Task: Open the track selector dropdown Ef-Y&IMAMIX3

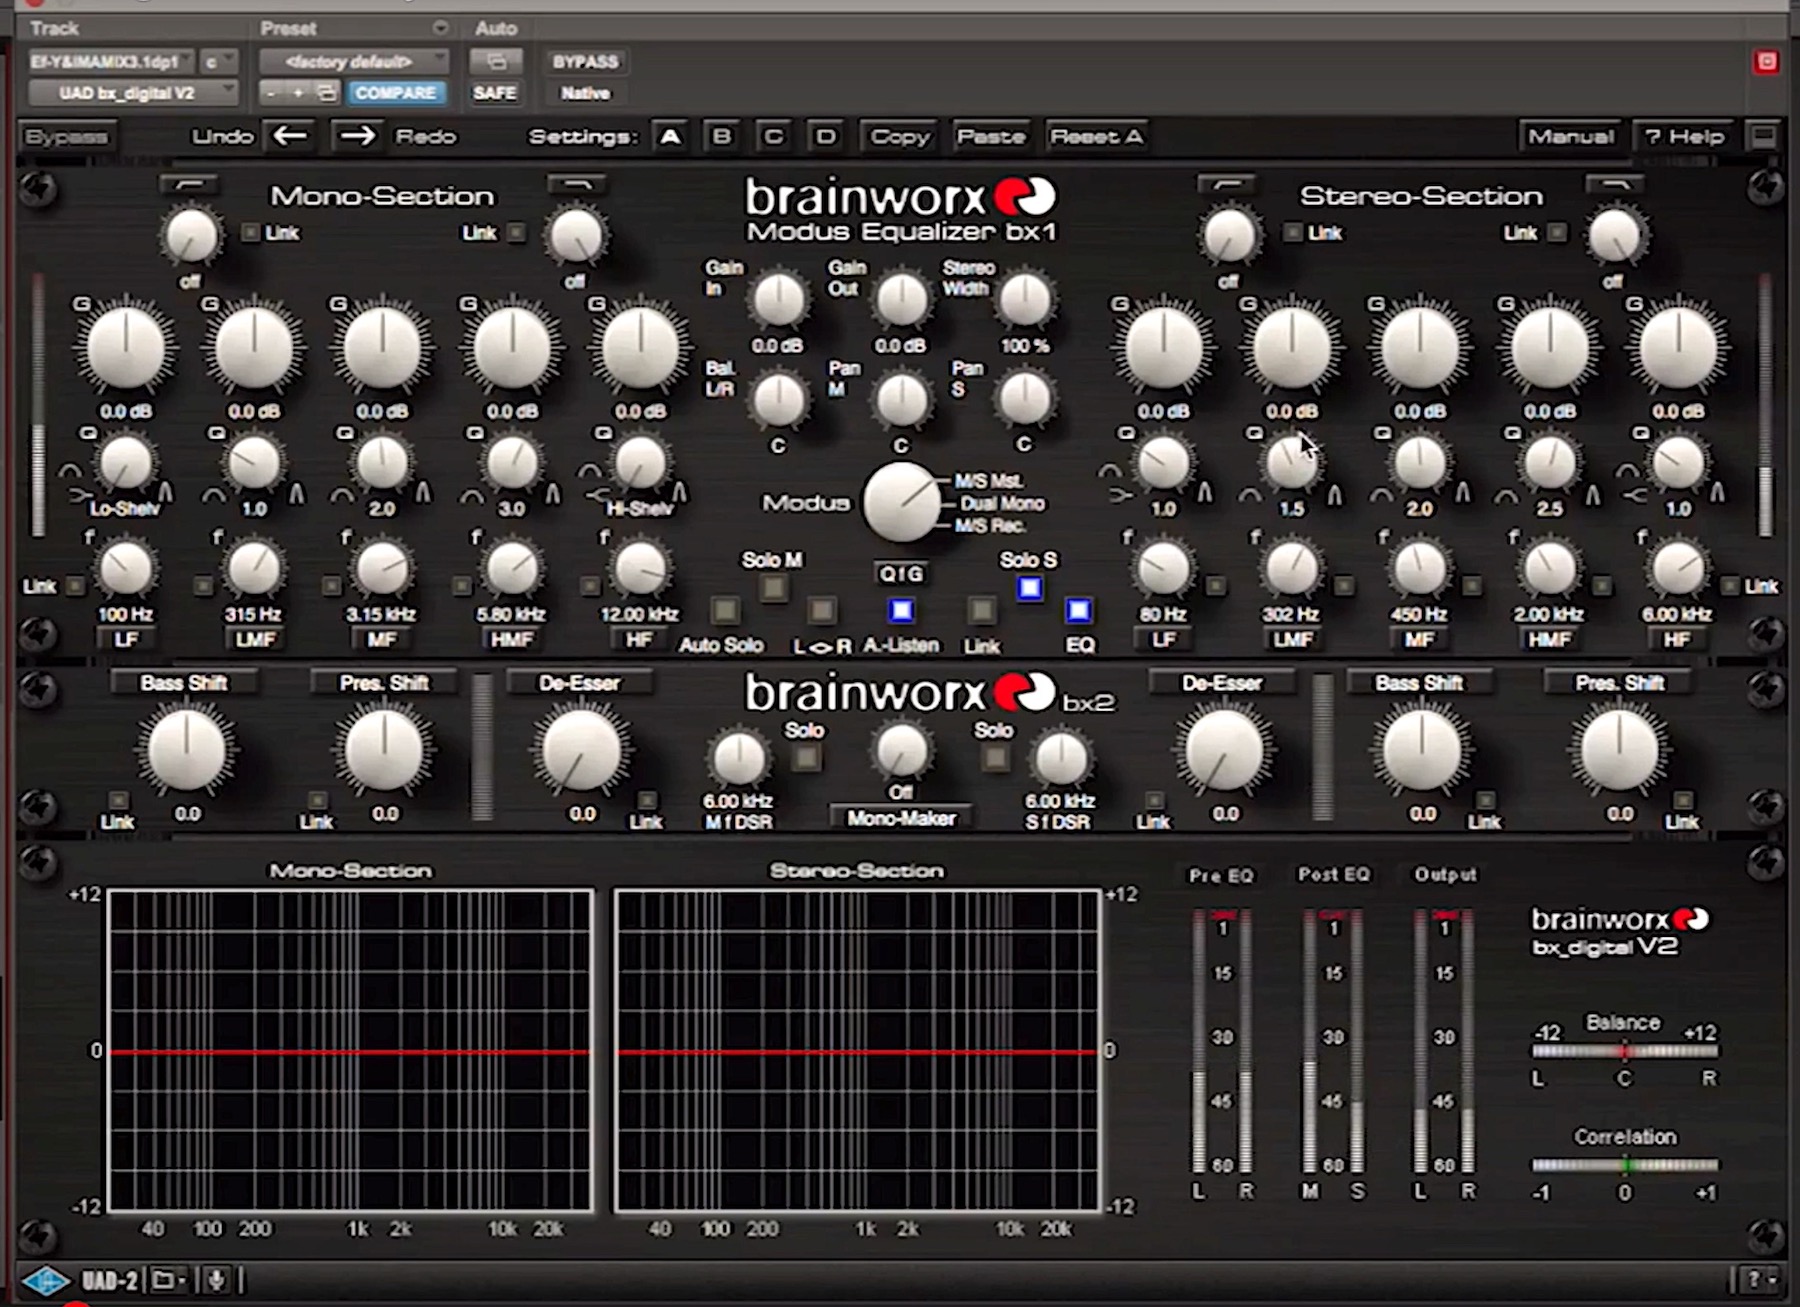Action: point(110,62)
